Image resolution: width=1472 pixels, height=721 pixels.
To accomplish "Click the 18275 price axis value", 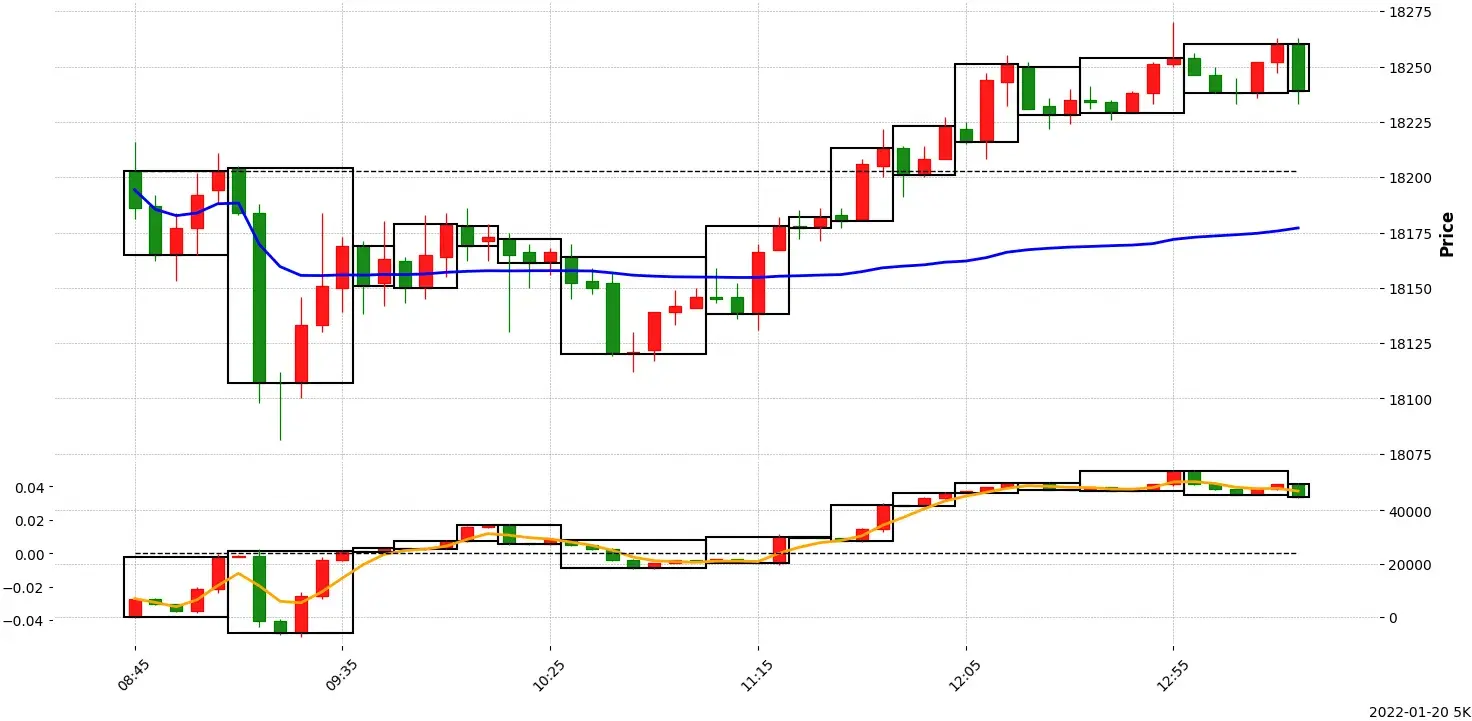I will (1411, 13).
